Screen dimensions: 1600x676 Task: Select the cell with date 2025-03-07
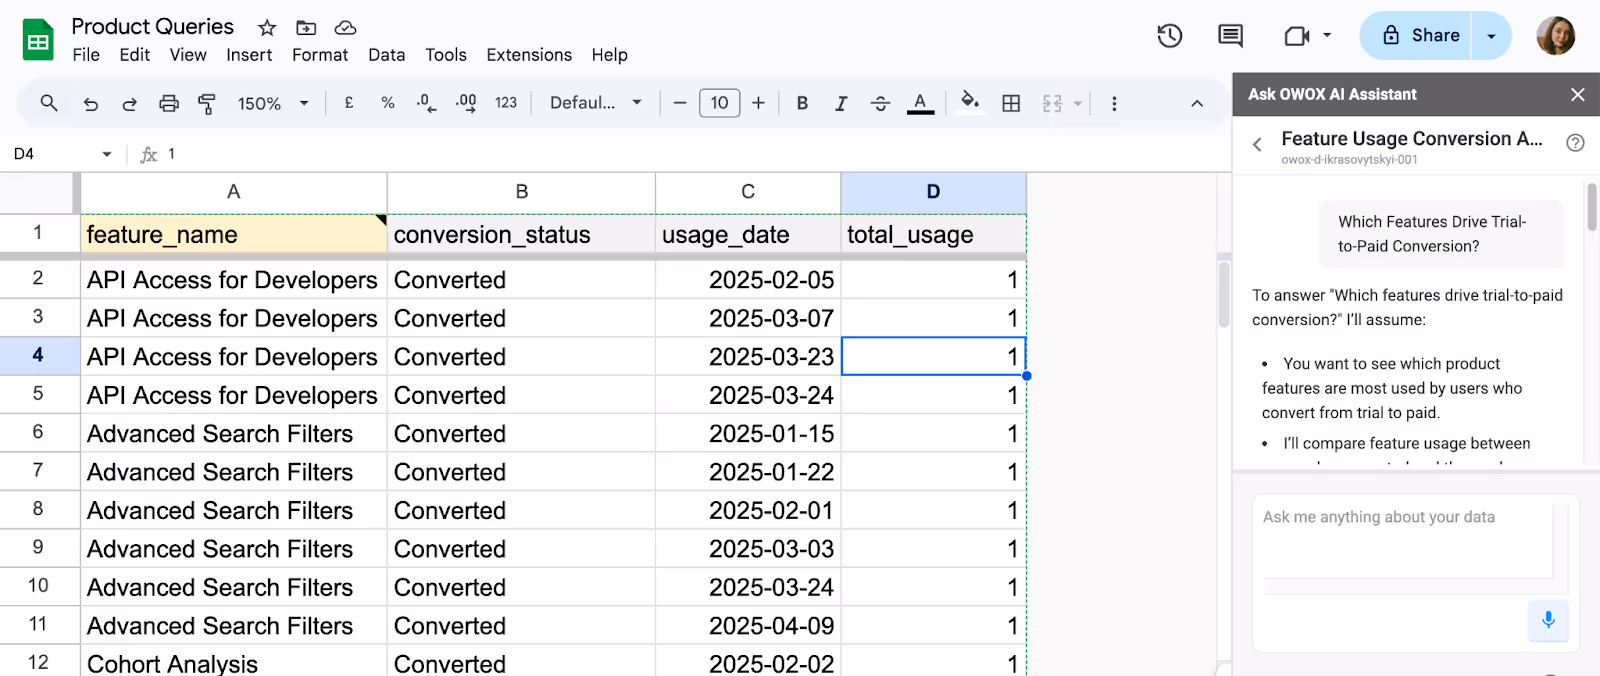pyautogui.click(x=748, y=318)
